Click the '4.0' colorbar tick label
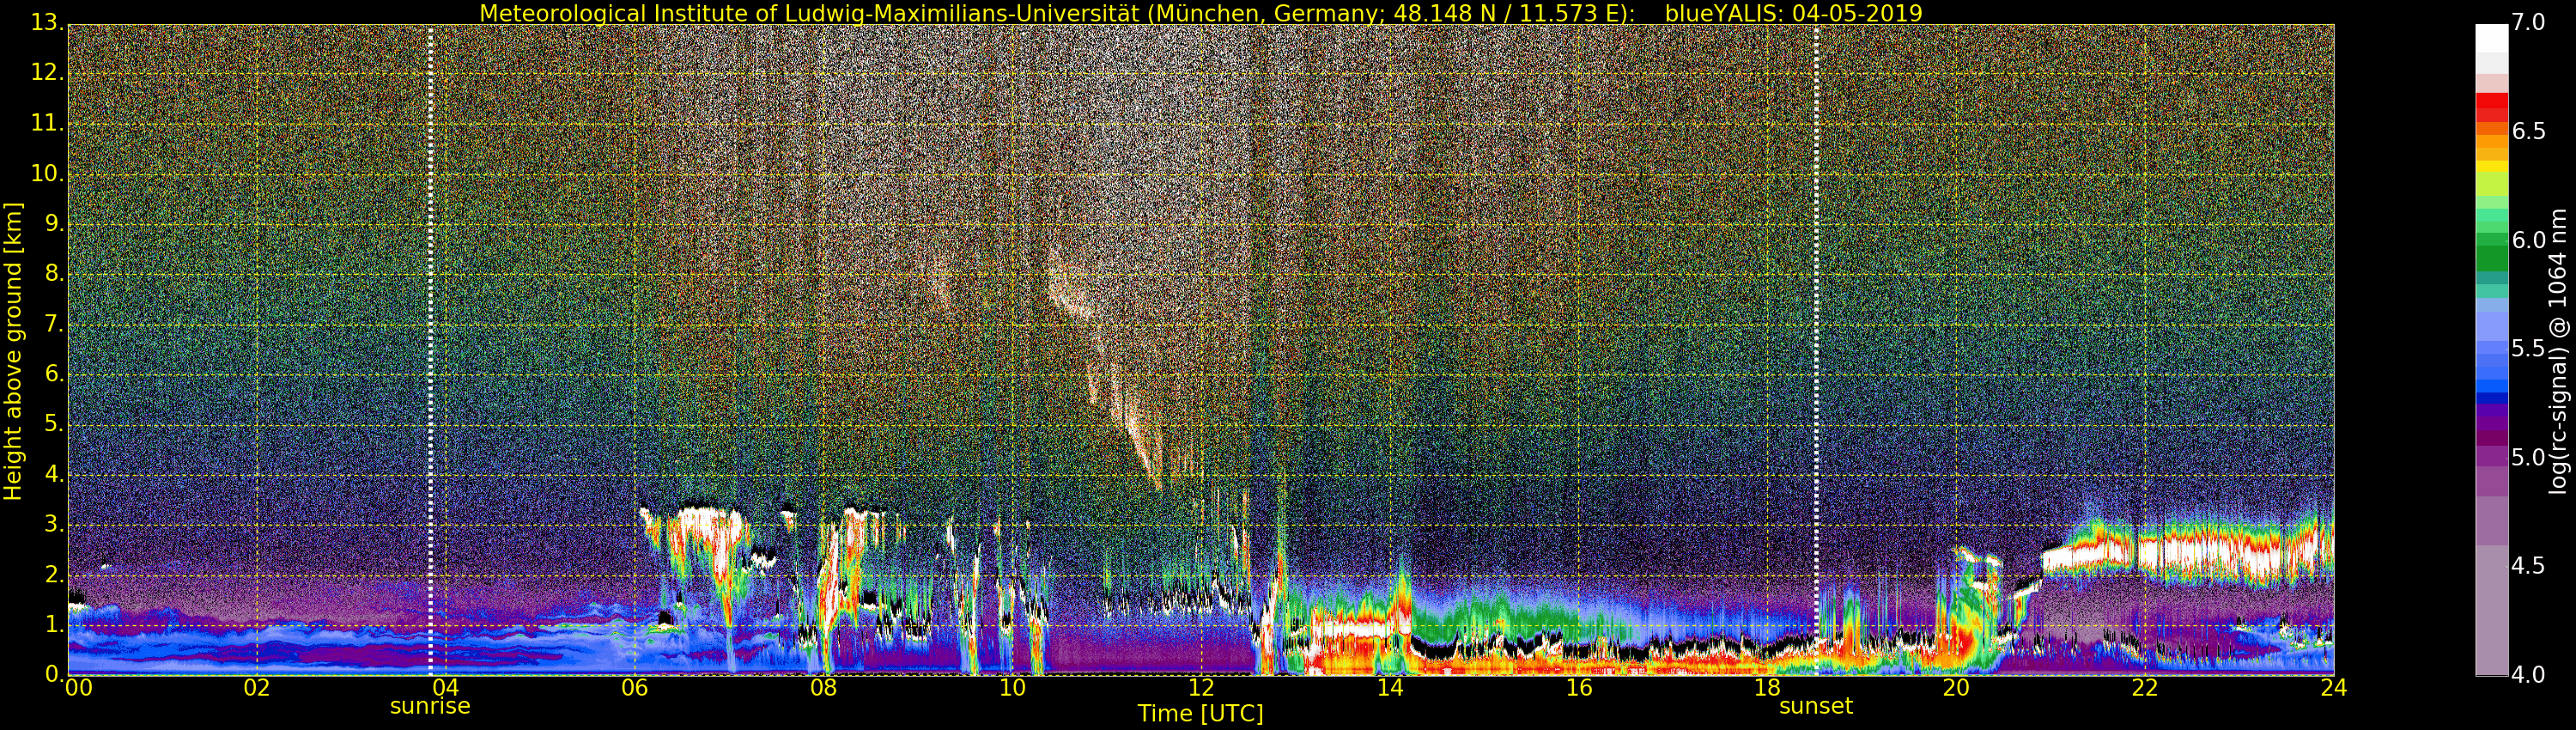 pos(2527,675)
